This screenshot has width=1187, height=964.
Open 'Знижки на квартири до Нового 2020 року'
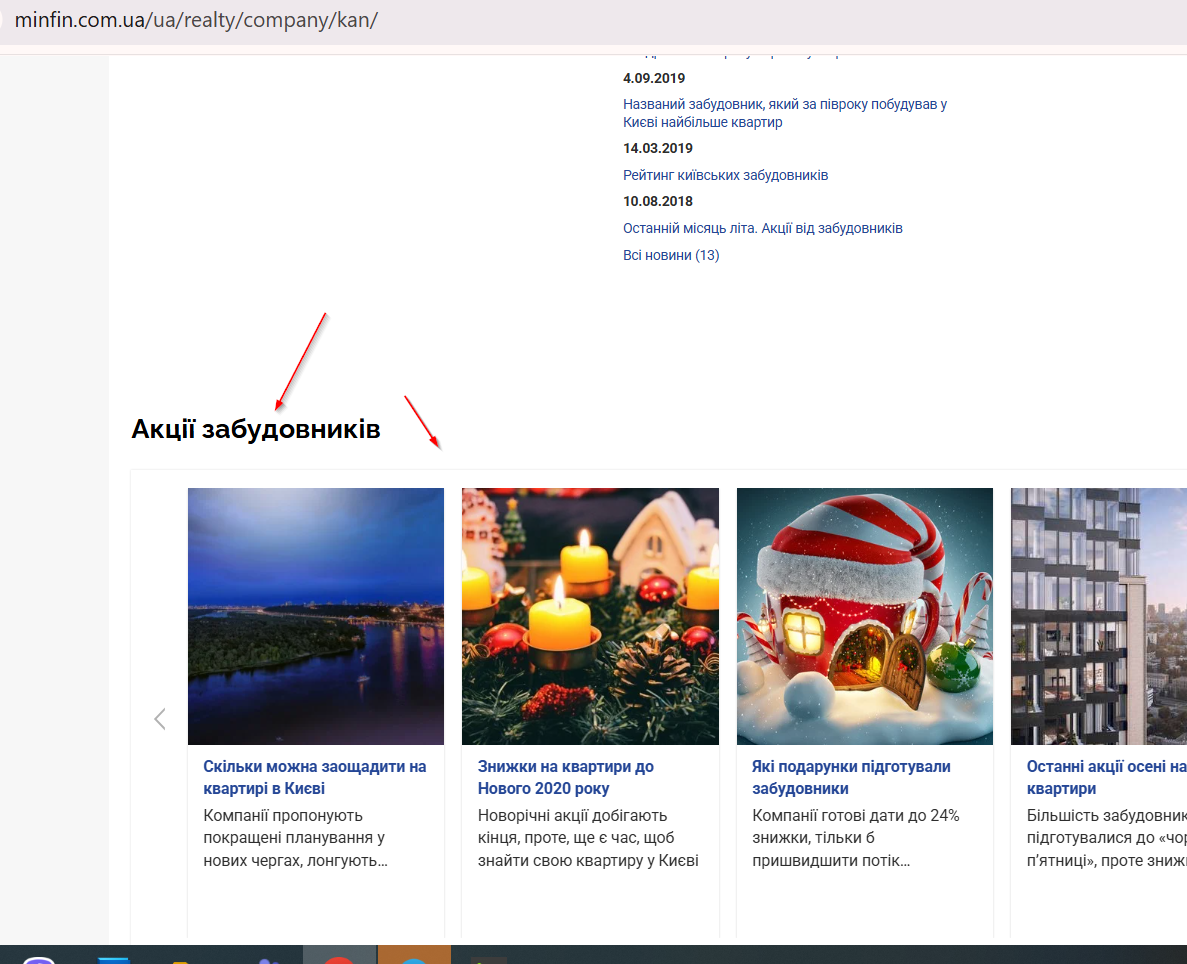click(x=565, y=777)
